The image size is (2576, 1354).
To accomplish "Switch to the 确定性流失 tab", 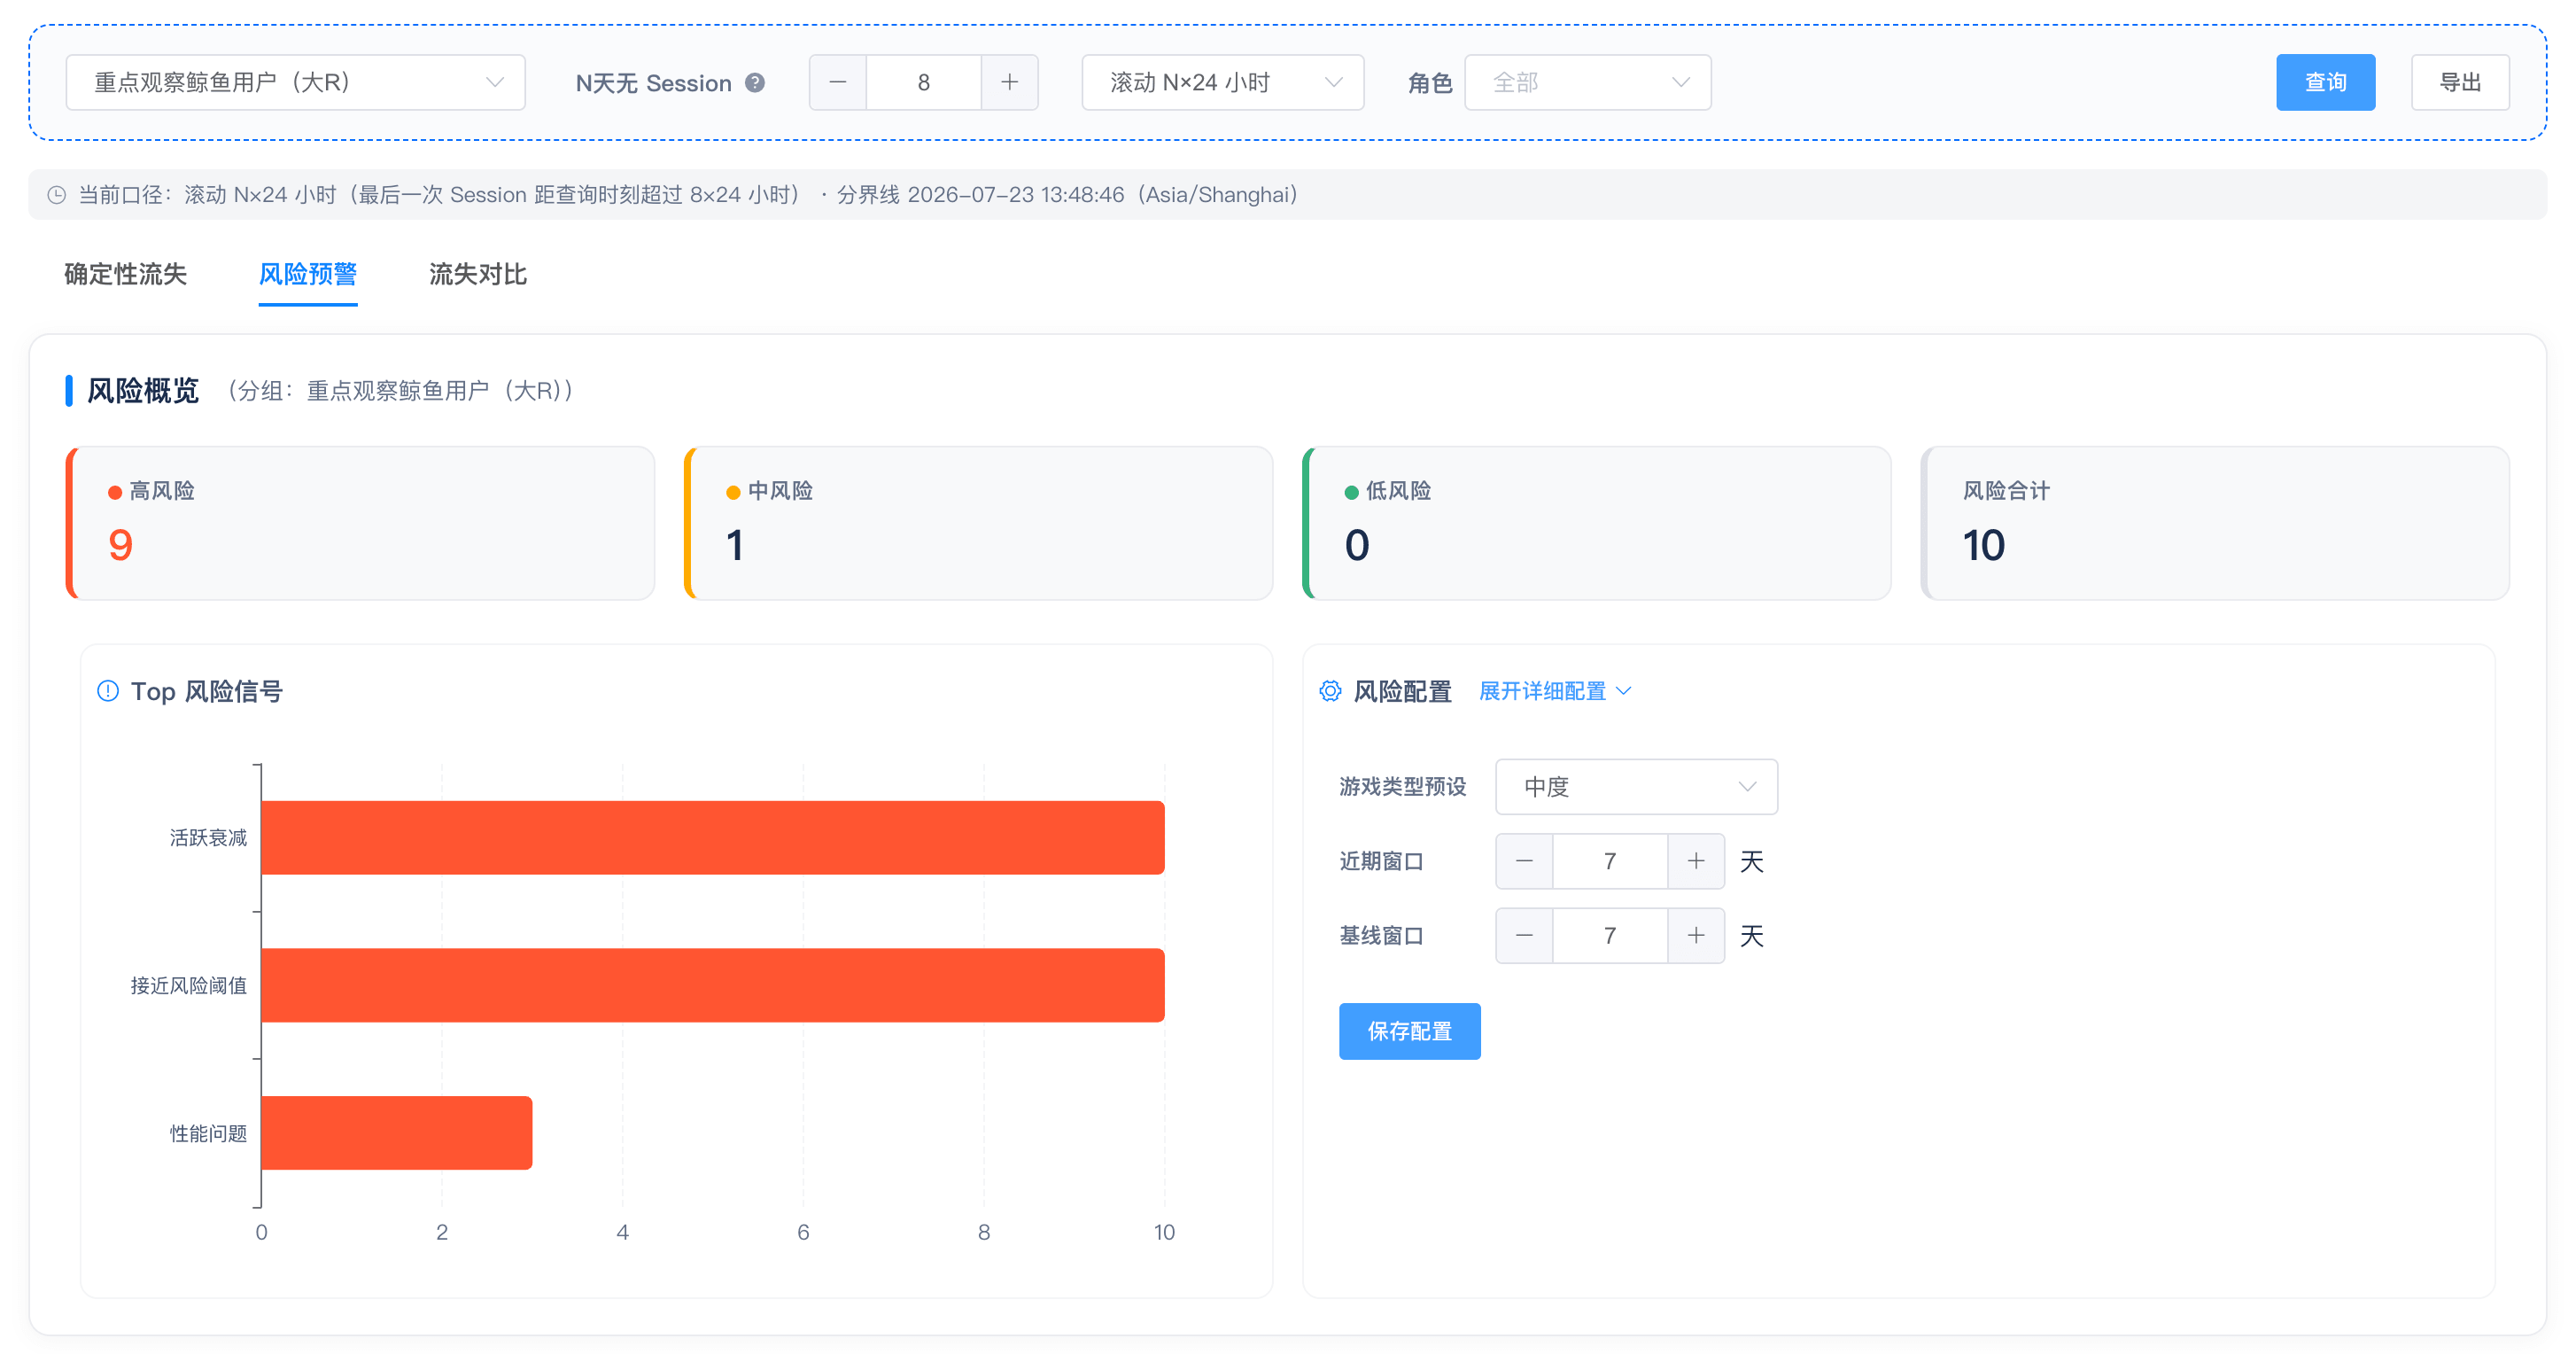I will [x=126, y=274].
